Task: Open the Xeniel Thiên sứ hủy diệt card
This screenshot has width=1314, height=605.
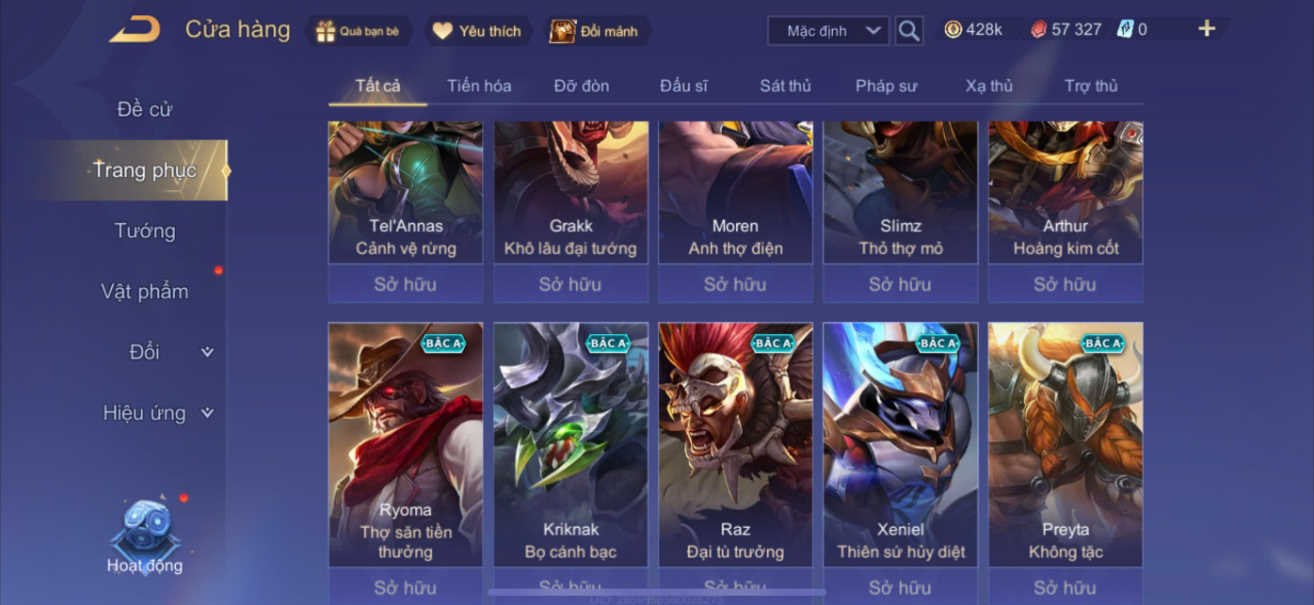Action: [x=900, y=445]
